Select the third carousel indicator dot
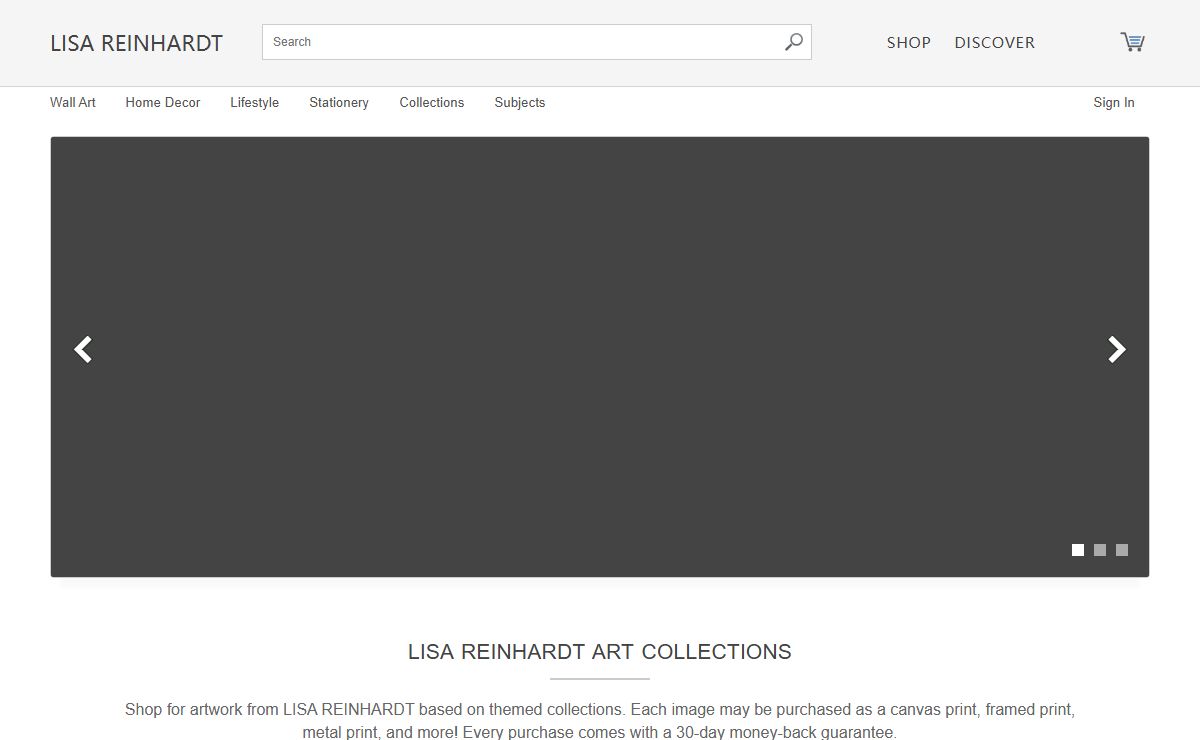Image resolution: width=1200 pixels, height=740 pixels. (1122, 550)
